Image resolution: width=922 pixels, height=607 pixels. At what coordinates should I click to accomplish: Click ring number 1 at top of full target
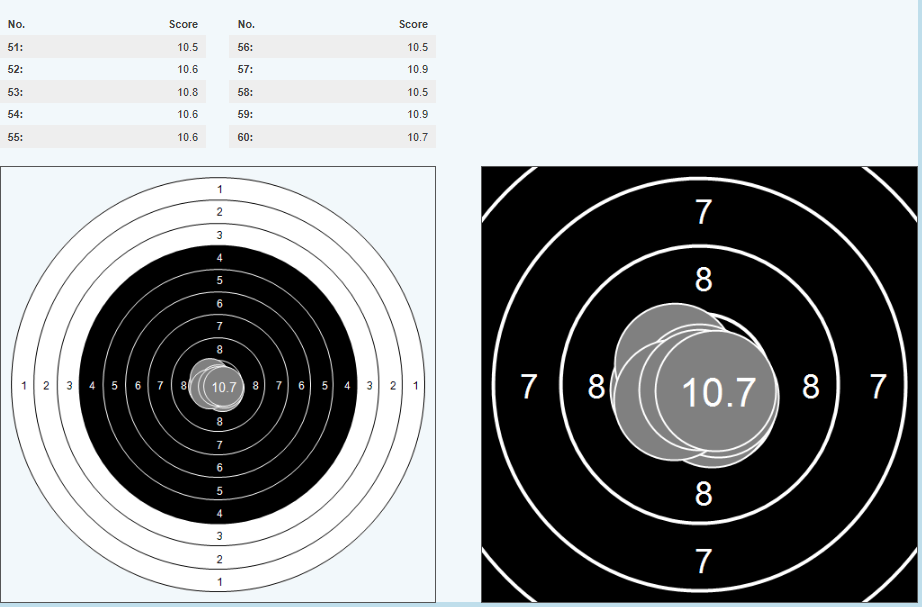220,189
